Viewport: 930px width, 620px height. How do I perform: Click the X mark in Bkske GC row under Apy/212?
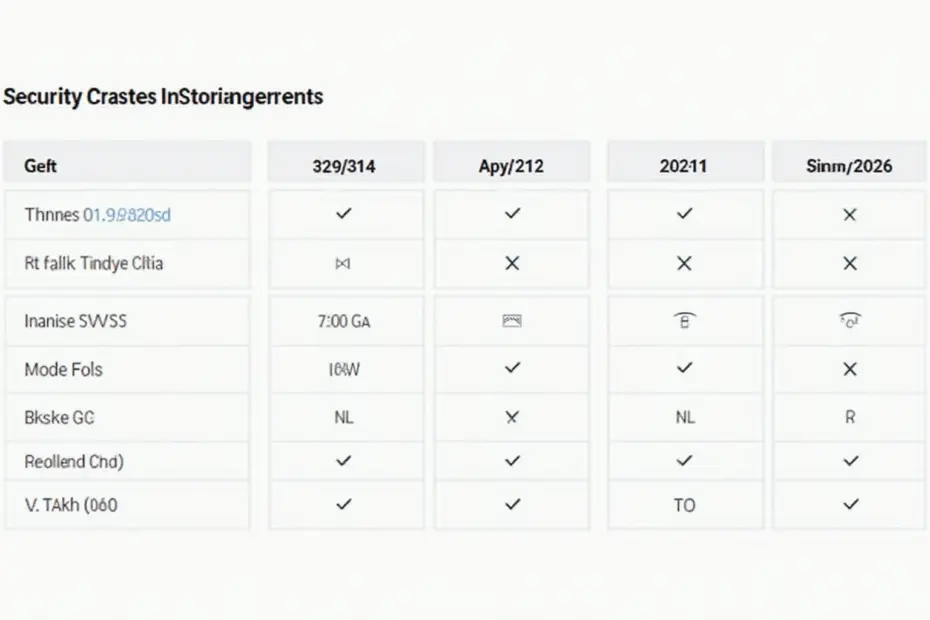click(x=512, y=417)
